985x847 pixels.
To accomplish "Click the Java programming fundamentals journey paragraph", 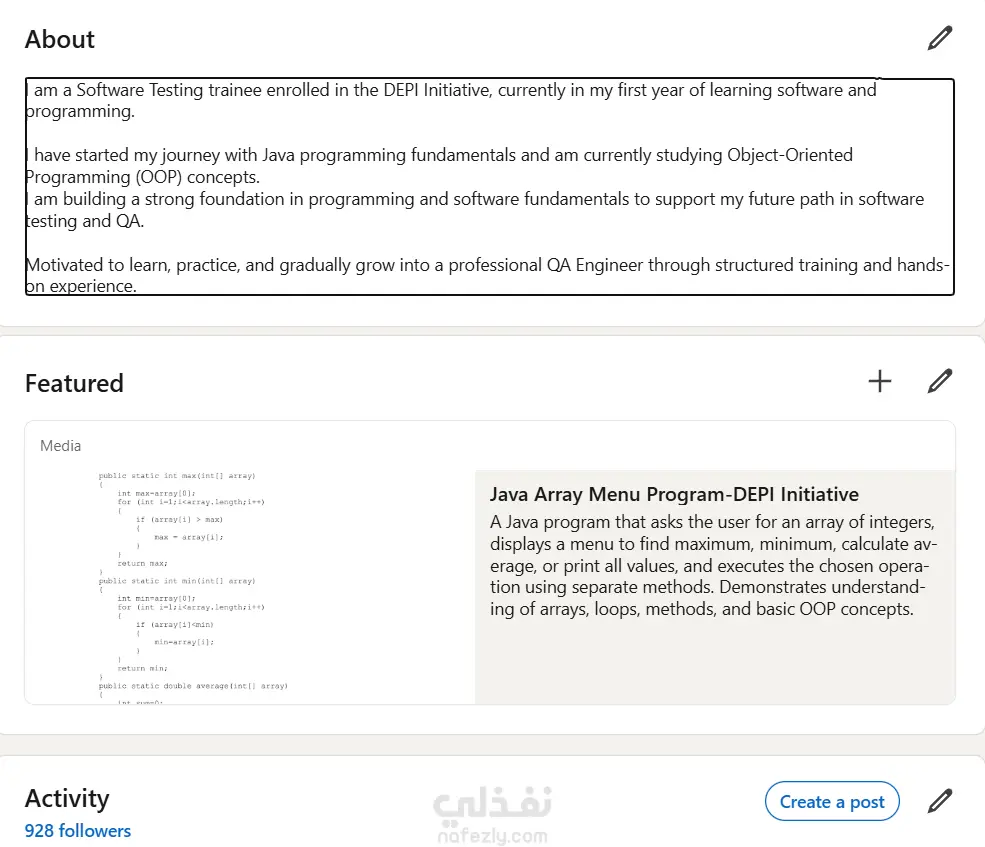I will coord(440,166).
